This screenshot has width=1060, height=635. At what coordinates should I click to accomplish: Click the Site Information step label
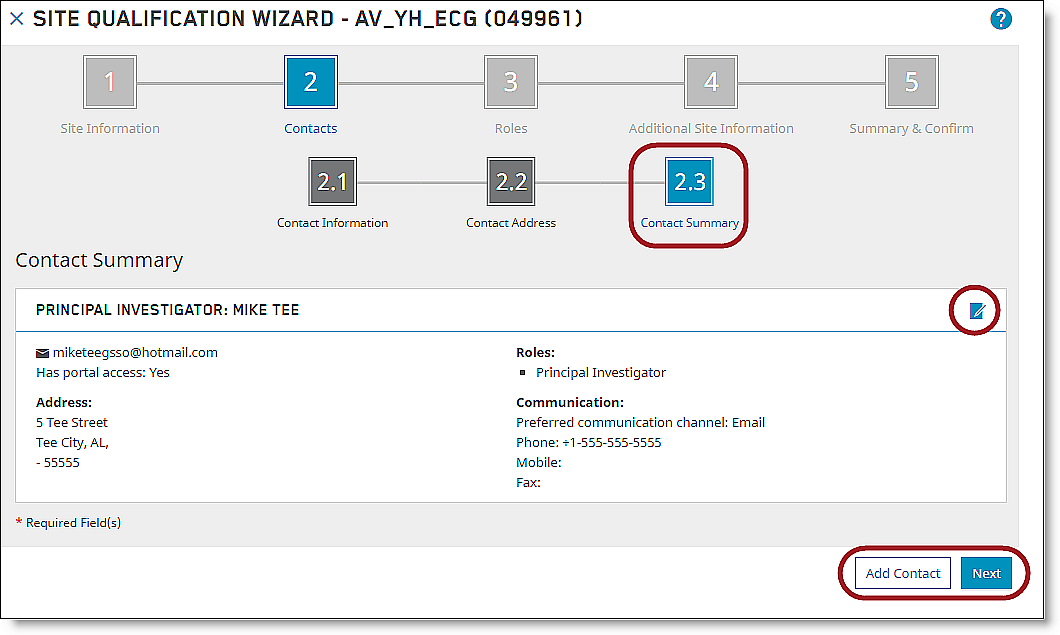pos(110,128)
